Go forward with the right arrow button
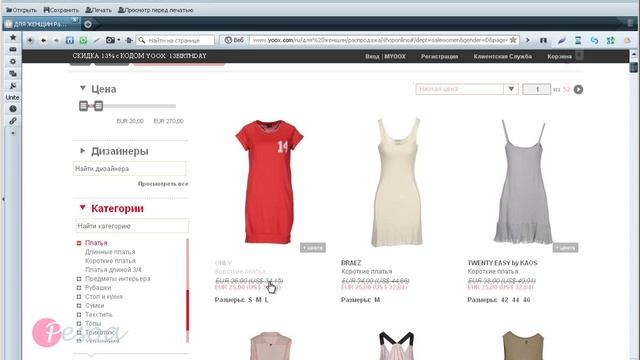 coord(56,40)
